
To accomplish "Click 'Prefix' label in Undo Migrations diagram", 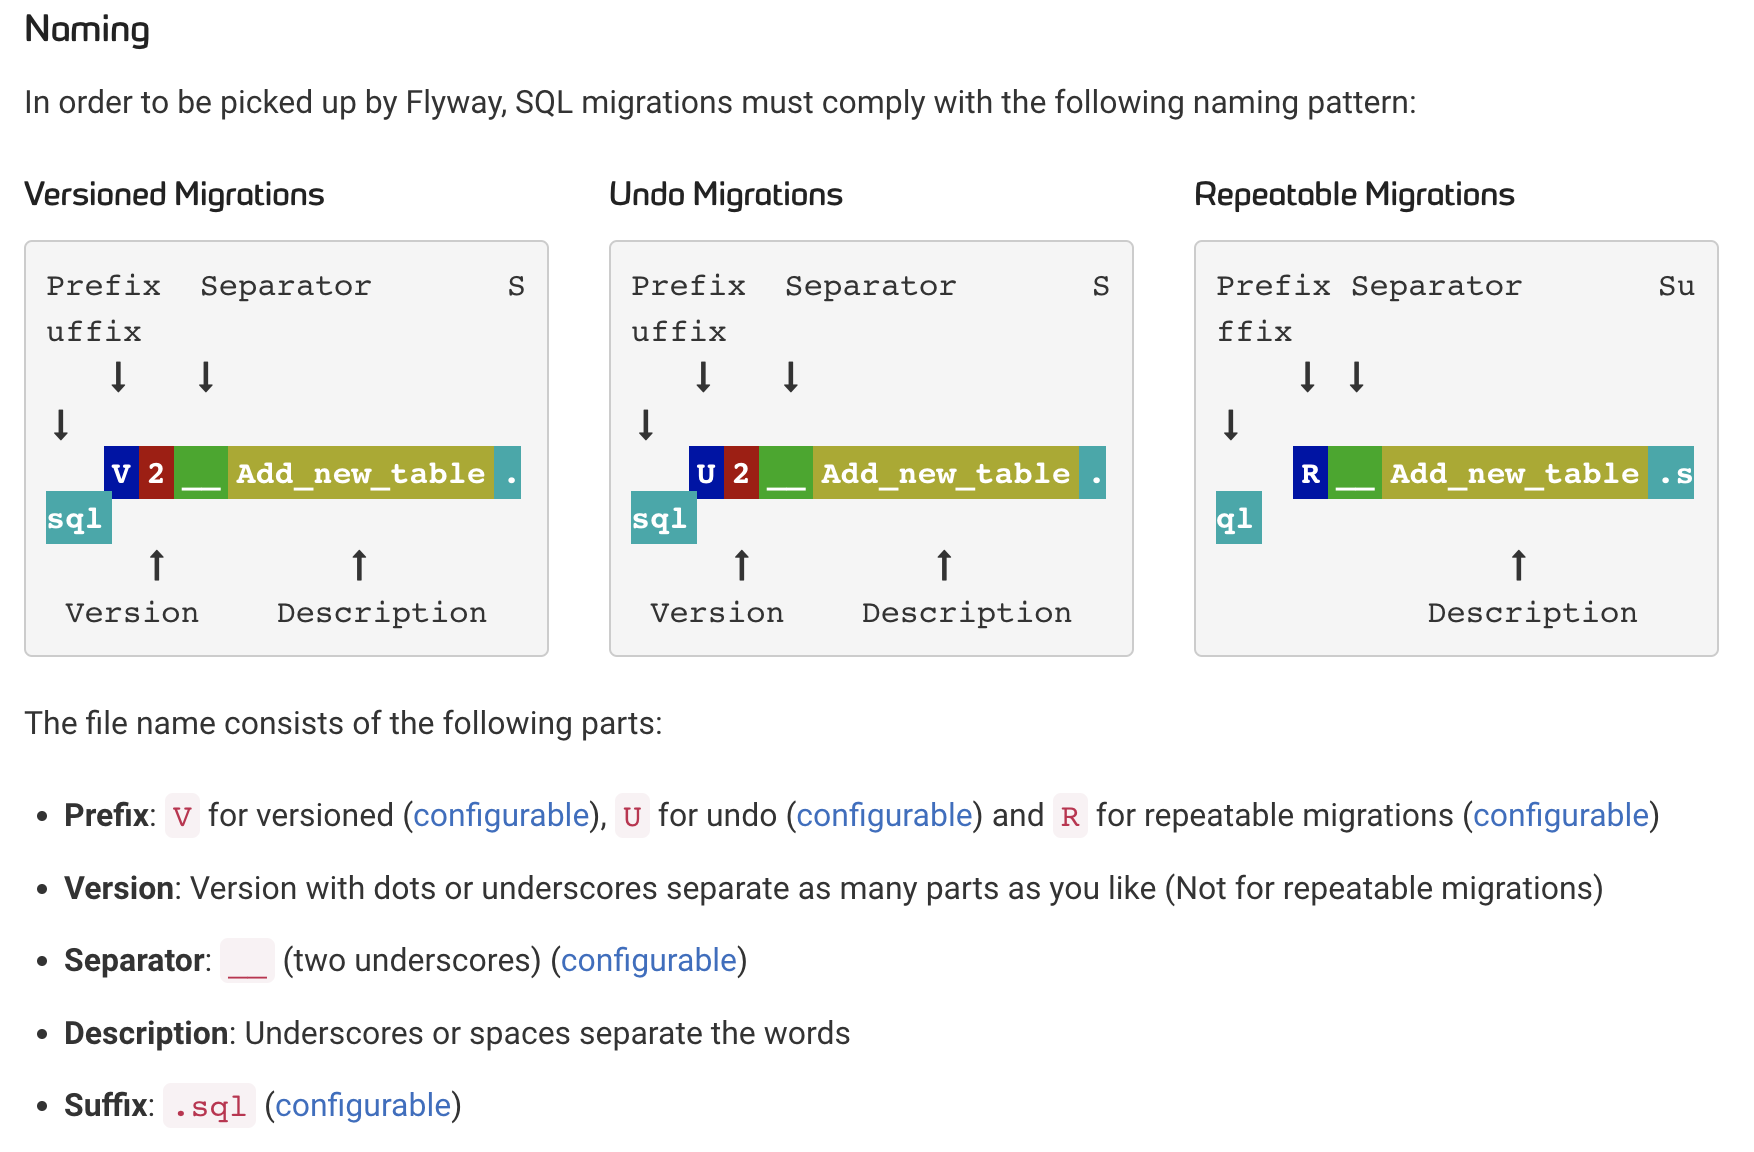I will (689, 287).
